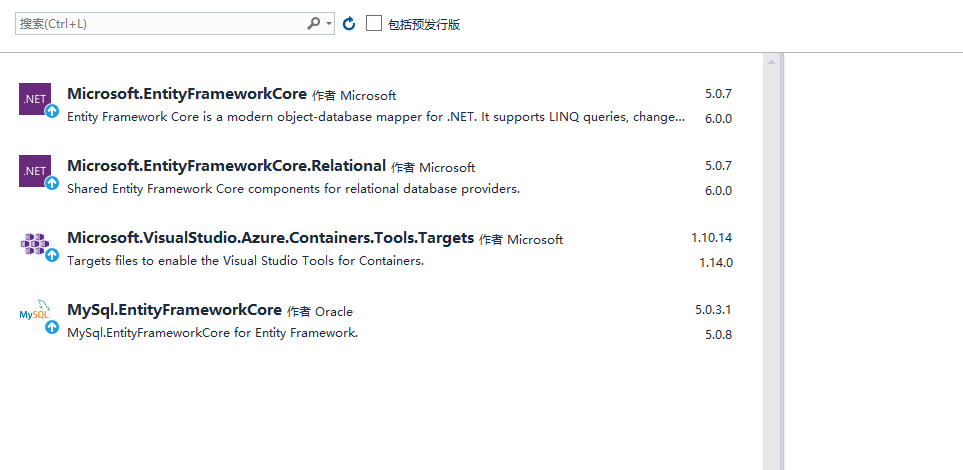The height and width of the screenshot is (470, 963).
Task: Click the EntityFrameworkCore.Relational .NET package icon
Action: point(34,171)
